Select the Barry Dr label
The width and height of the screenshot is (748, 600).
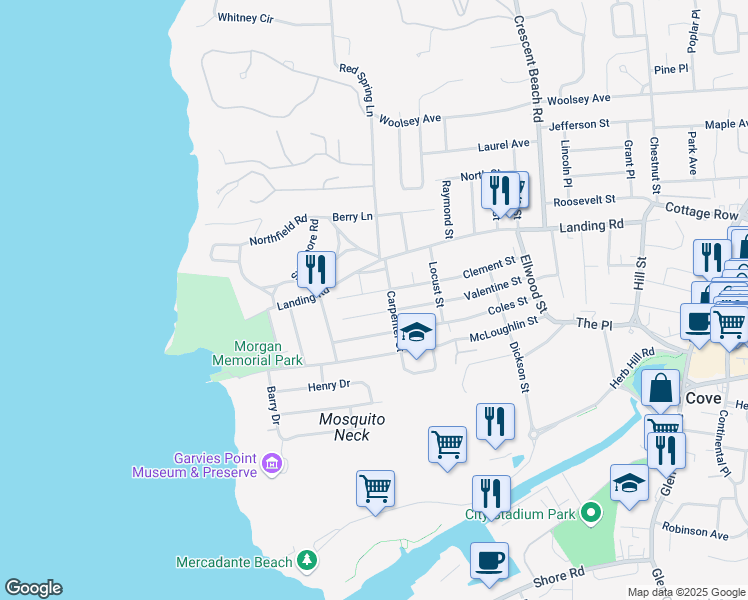click(273, 406)
